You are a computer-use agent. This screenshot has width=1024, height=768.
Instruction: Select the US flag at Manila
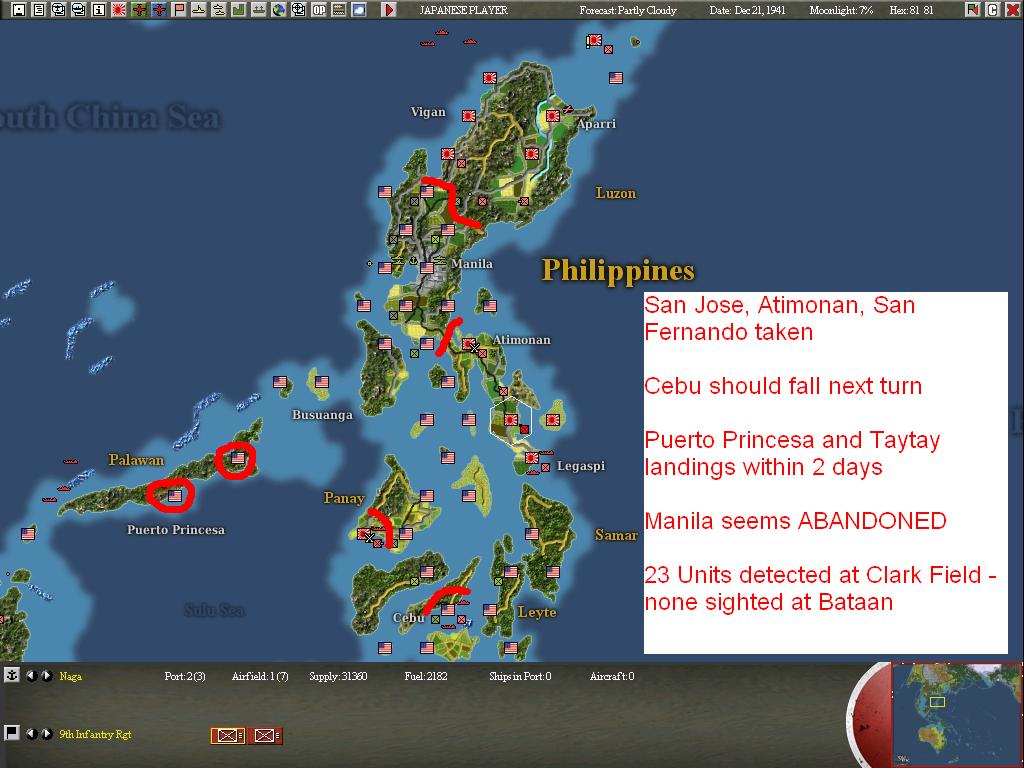pos(426,267)
